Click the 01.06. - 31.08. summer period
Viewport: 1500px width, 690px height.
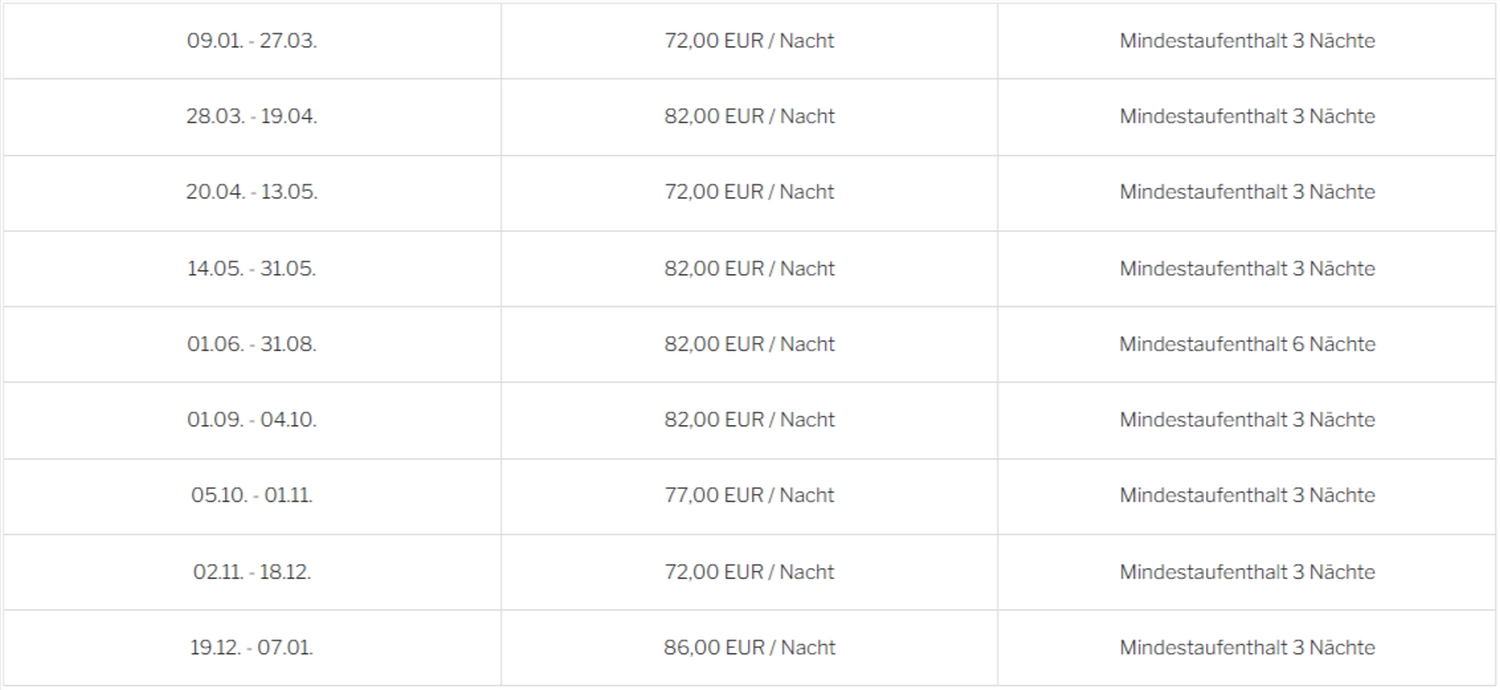pos(252,344)
